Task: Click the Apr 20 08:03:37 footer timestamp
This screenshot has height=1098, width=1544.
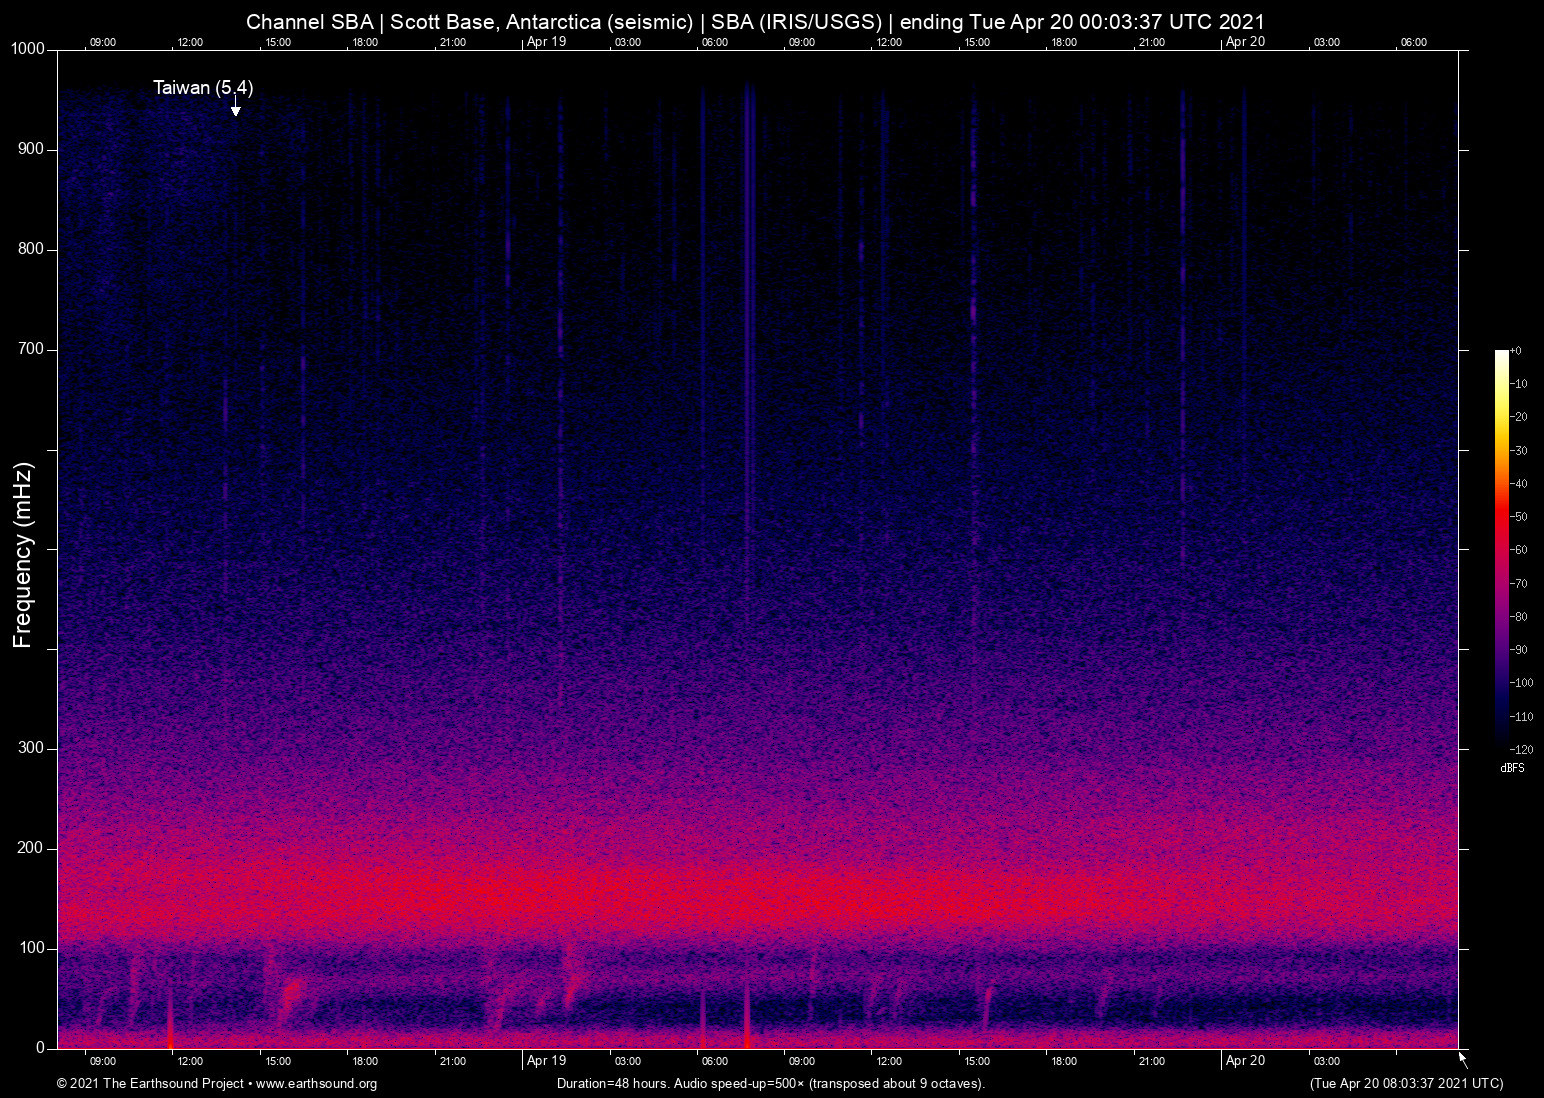Action: click(1406, 1084)
